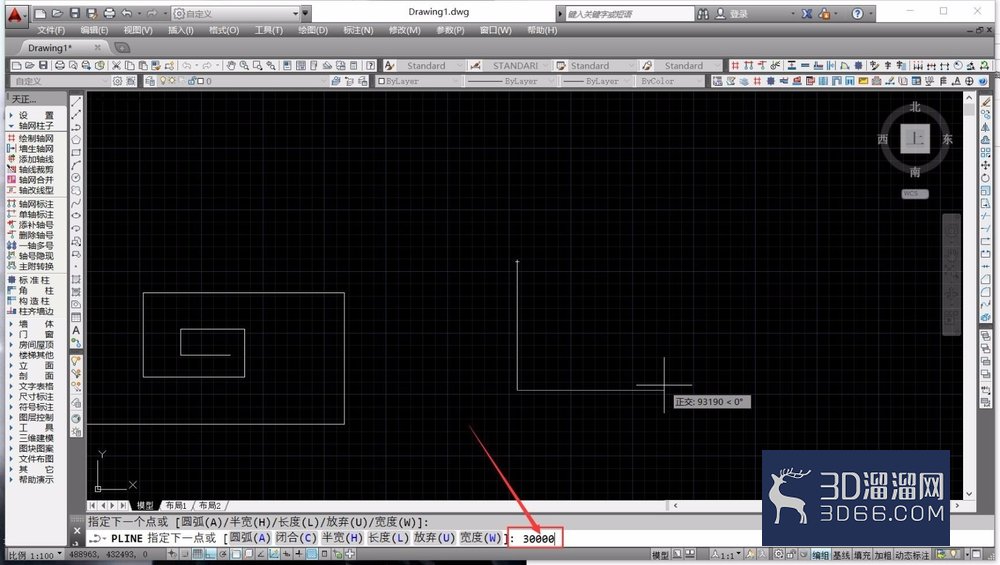Choose 宽度(W) option in command line

coord(480,538)
